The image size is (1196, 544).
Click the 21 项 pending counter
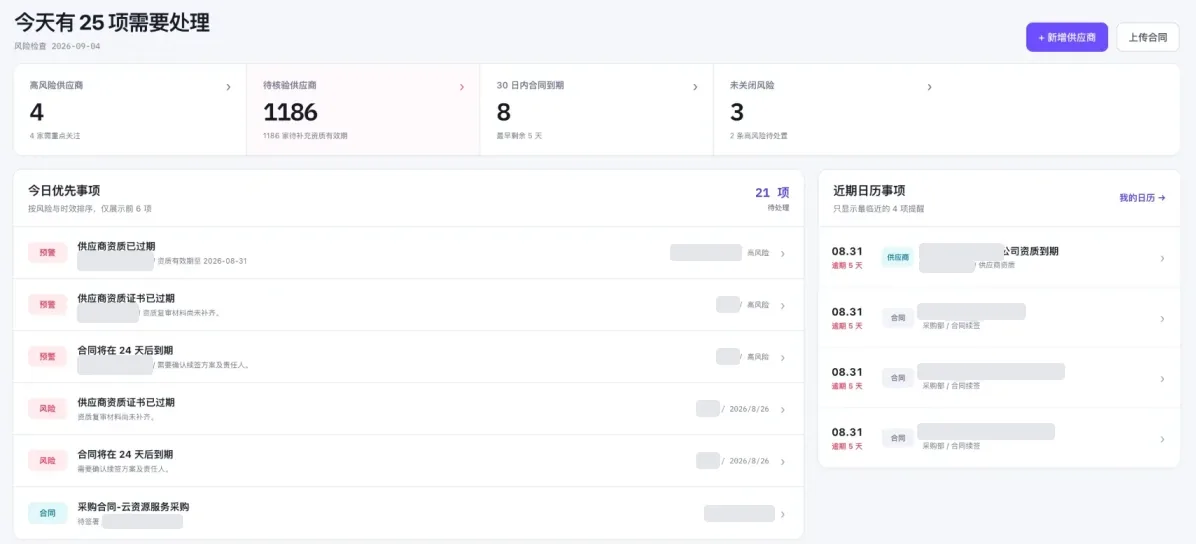(x=772, y=192)
